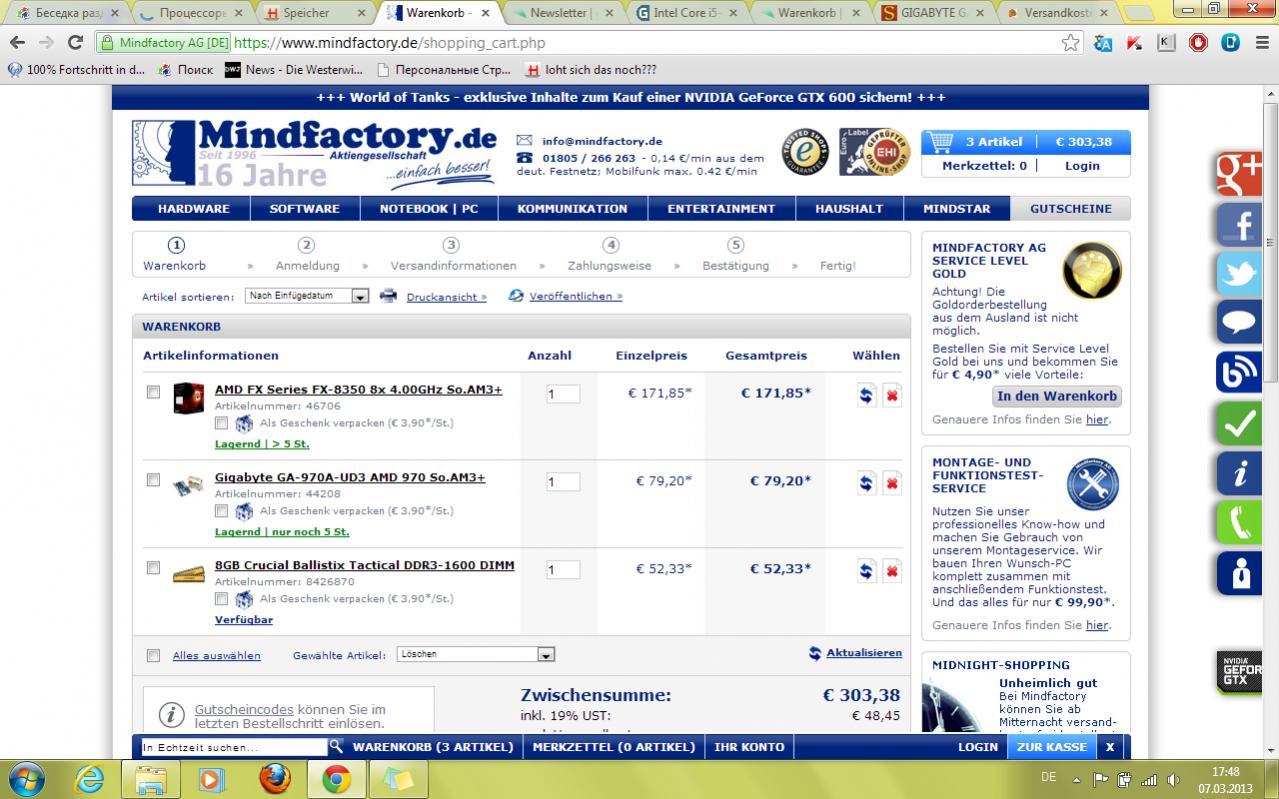Open NOTEBOOK | PC navigation menu
The height and width of the screenshot is (799, 1279).
428,209
